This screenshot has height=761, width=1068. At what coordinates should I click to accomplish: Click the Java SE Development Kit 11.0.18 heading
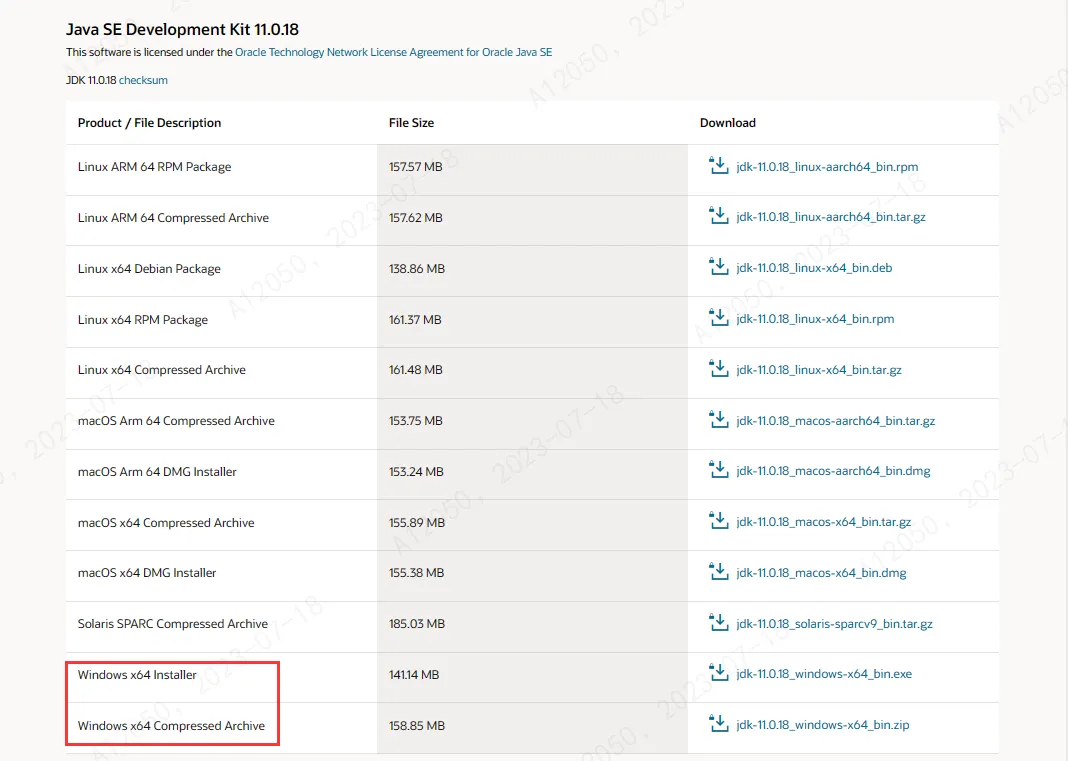pos(183,29)
